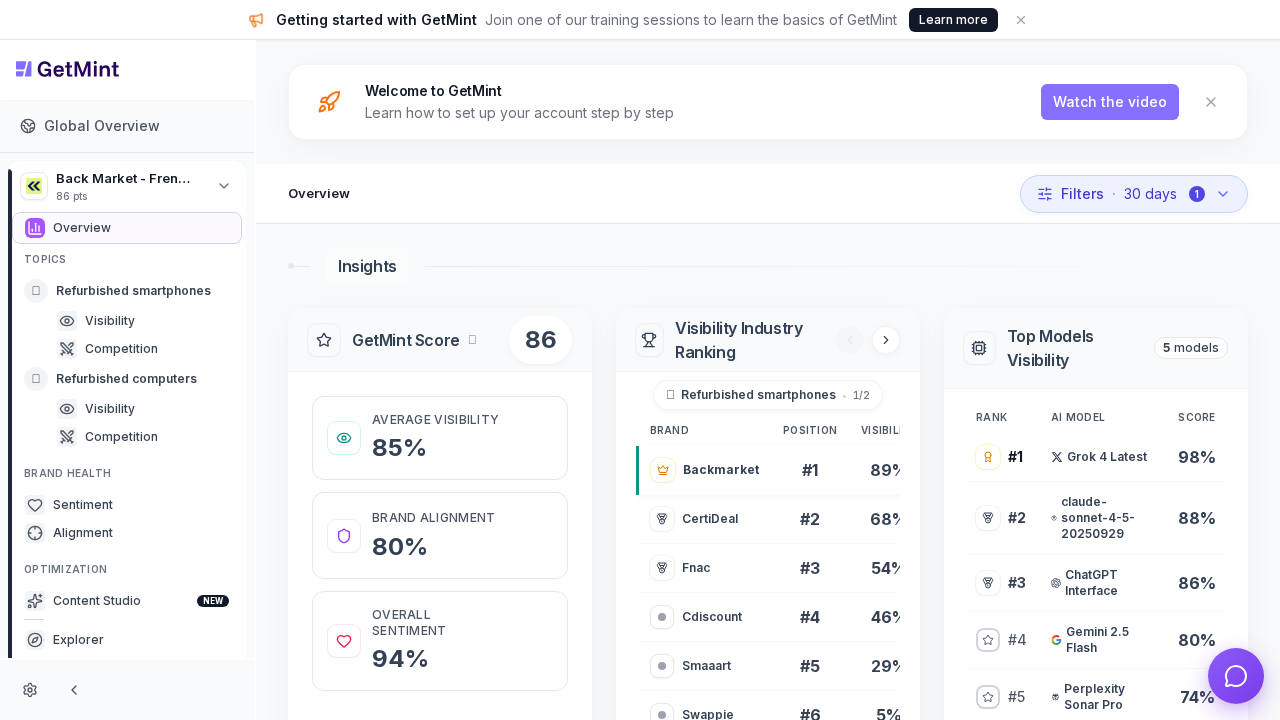The image size is (1280, 720).
Task: Click Watch the video button
Action: [1110, 102]
